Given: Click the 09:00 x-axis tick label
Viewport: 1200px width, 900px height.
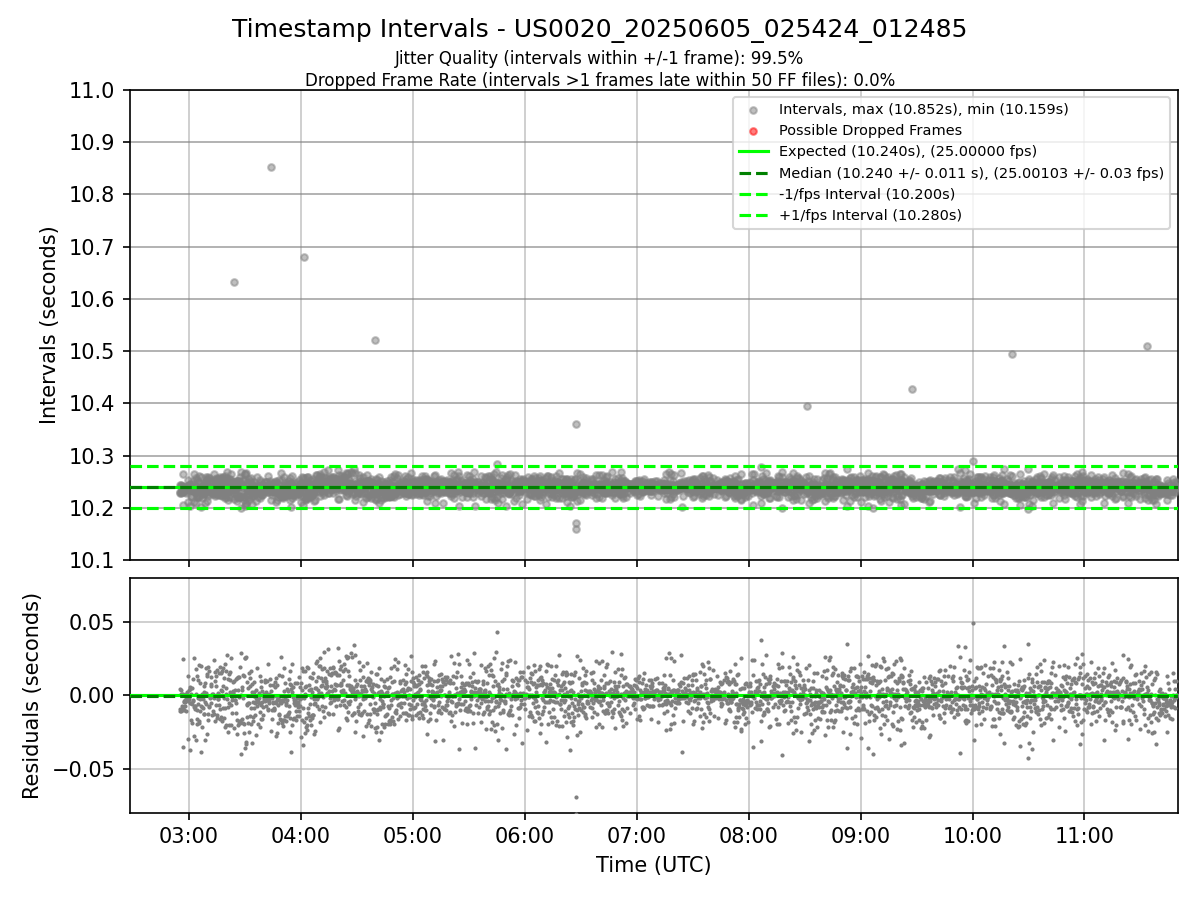Looking at the screenshot, I should tap(861, 833).
